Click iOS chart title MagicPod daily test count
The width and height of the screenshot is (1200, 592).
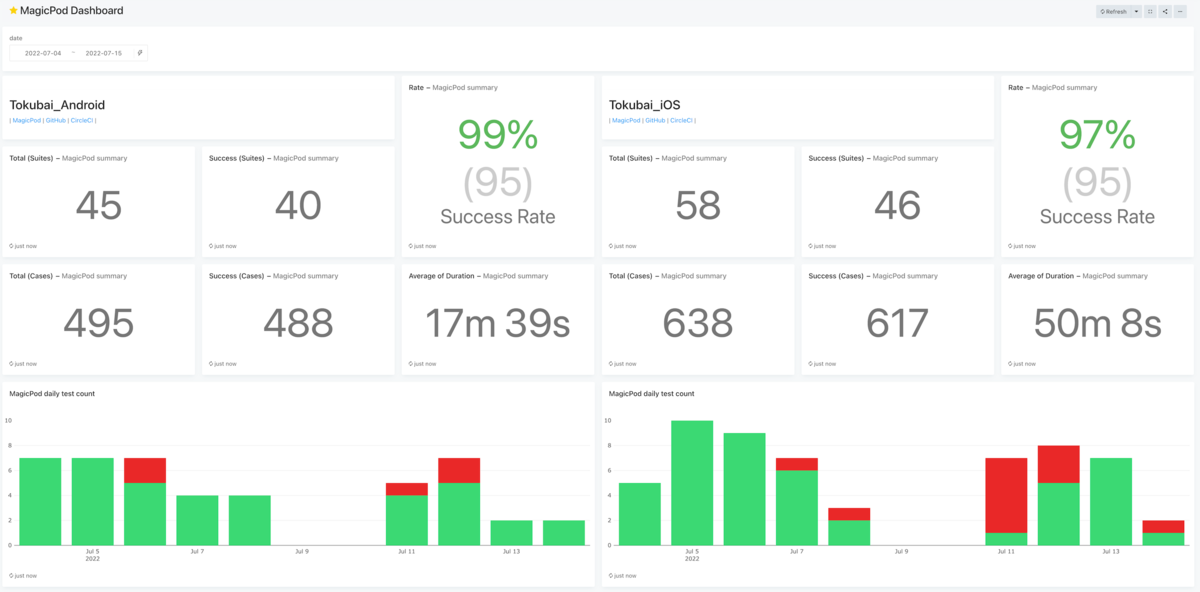(651, 394)
